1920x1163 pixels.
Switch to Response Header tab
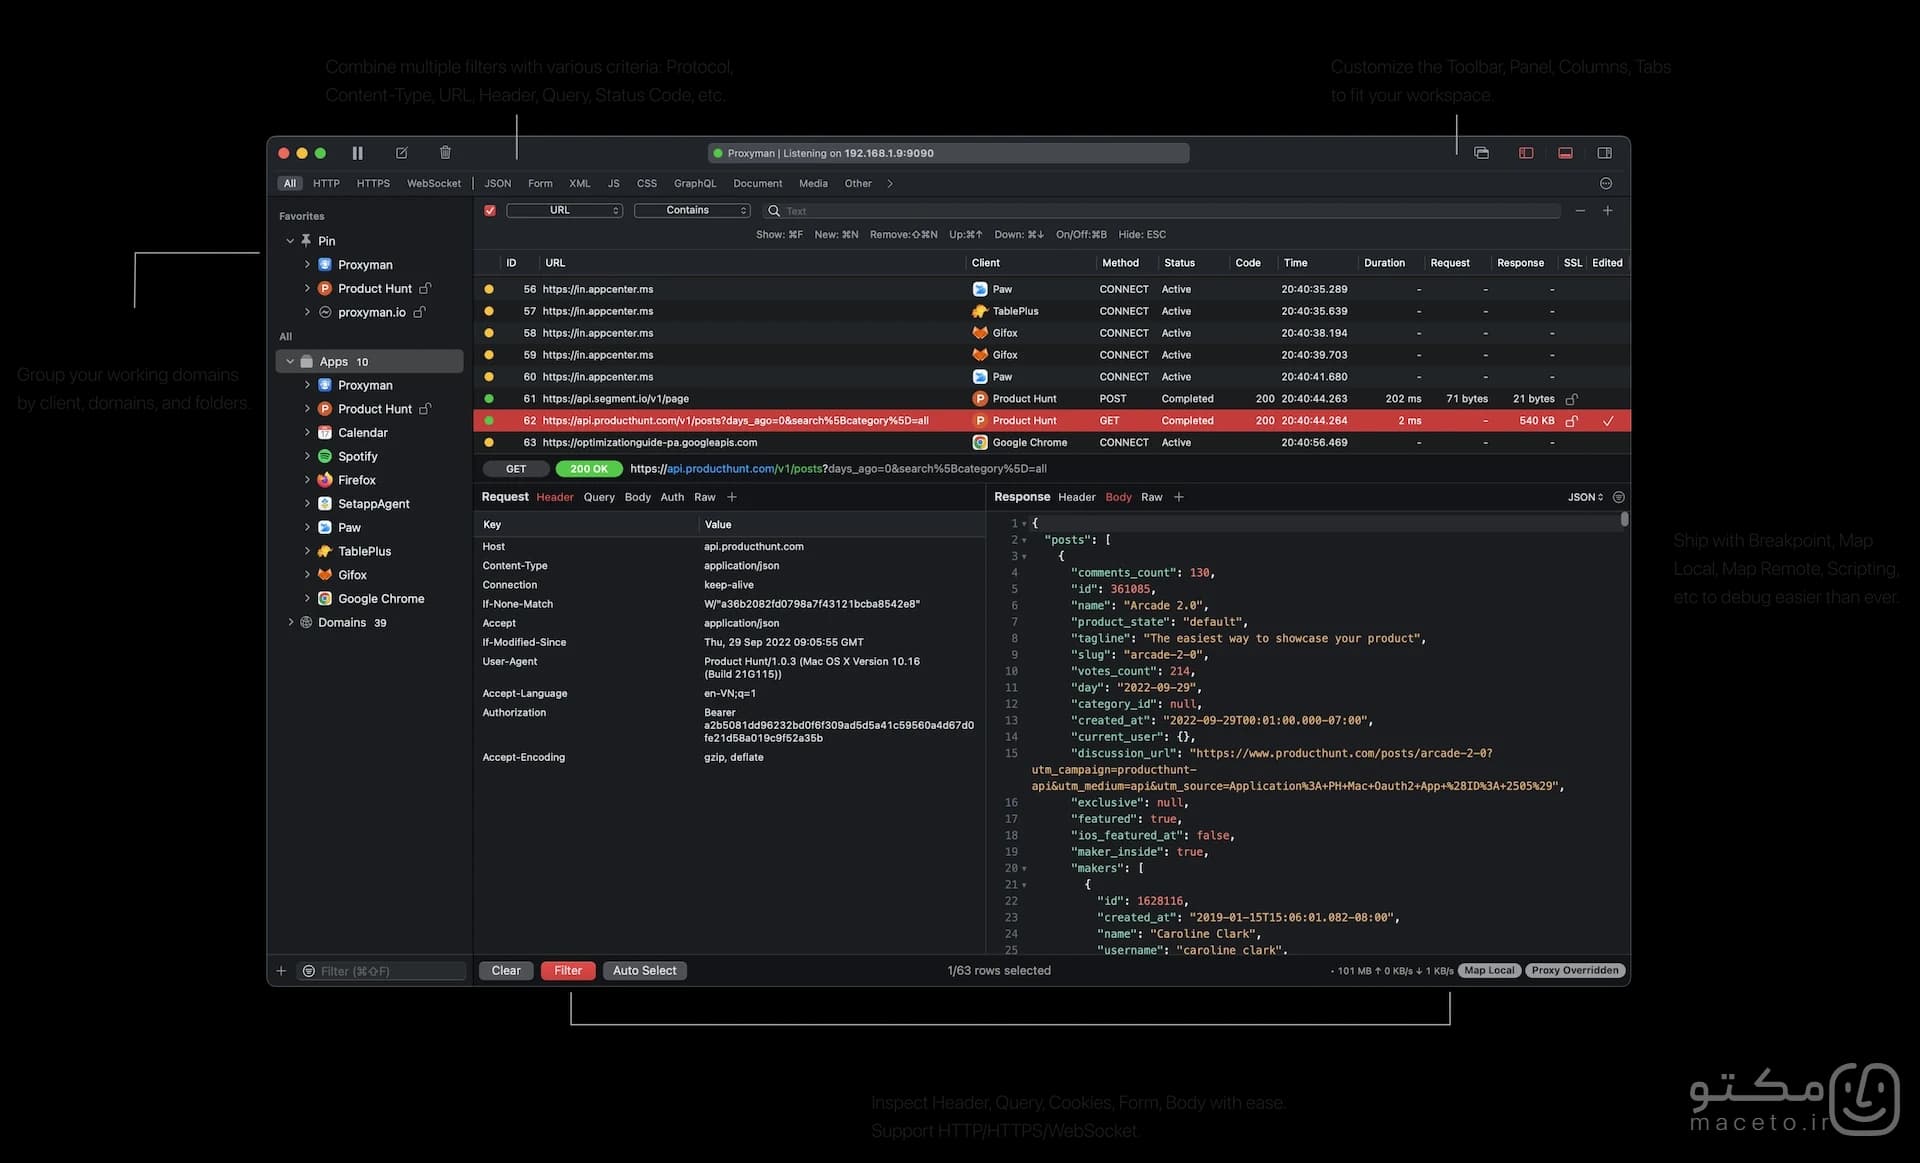point(1077,497)
